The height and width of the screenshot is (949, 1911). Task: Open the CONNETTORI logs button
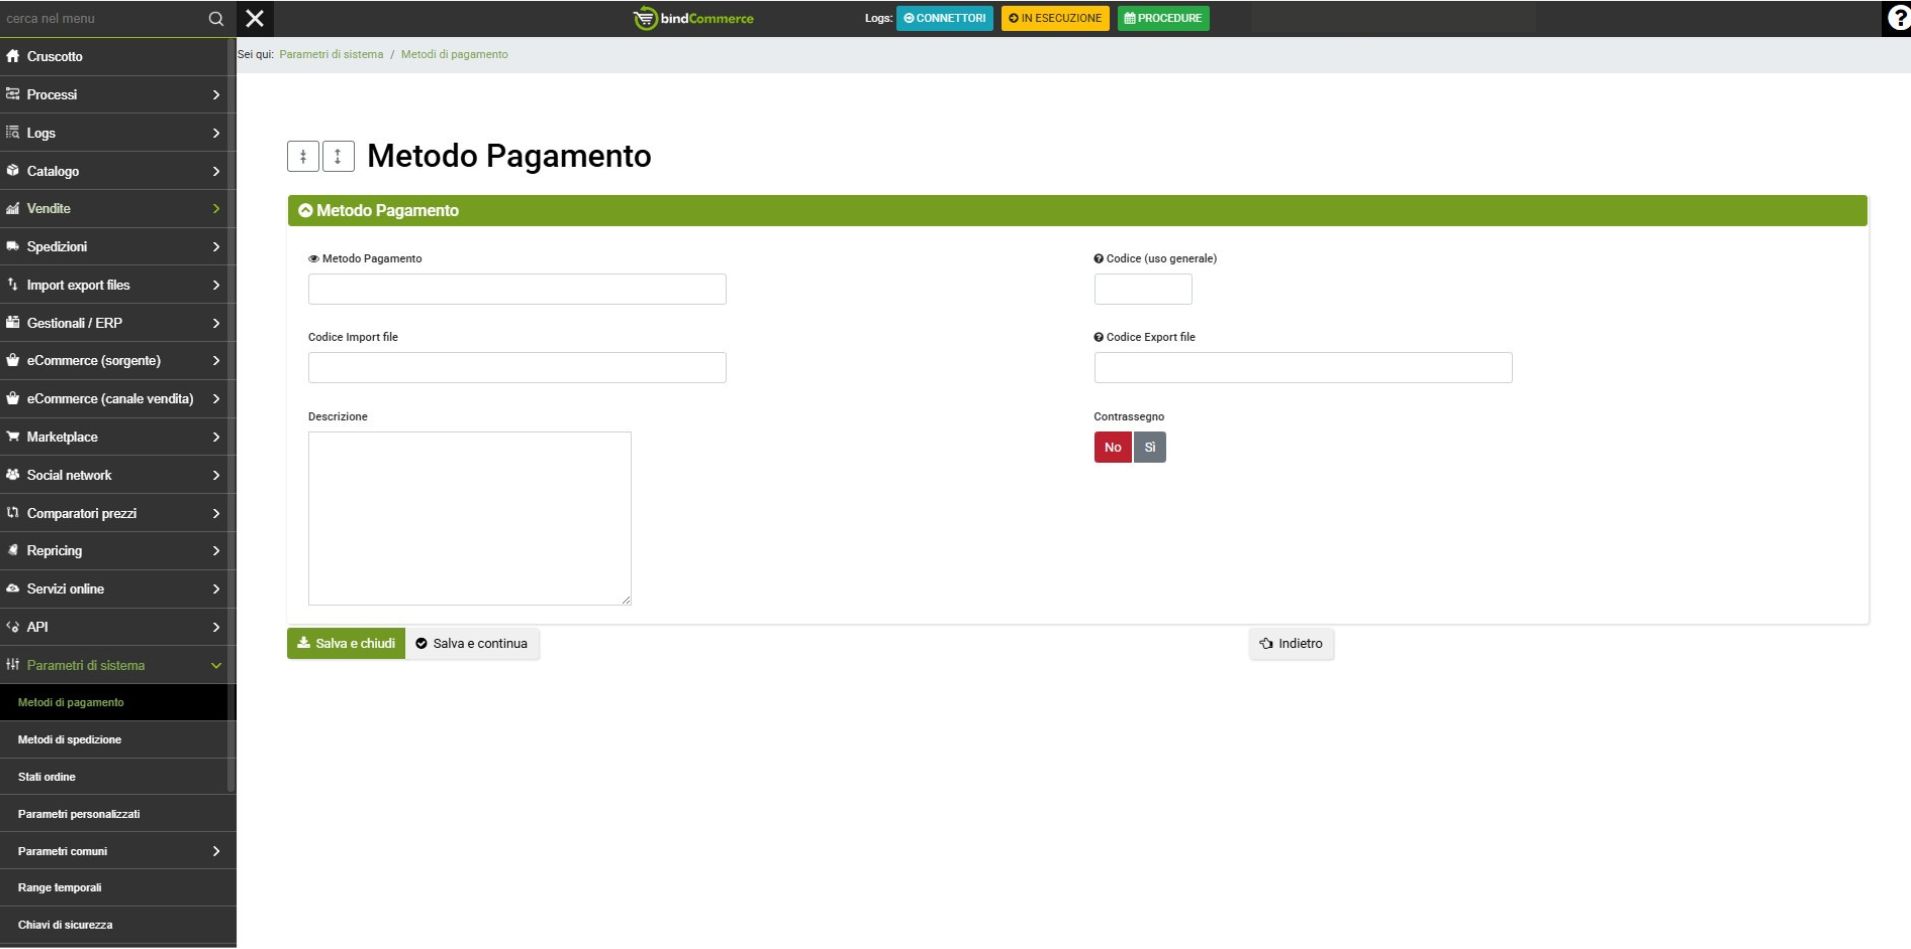[944, 18]
